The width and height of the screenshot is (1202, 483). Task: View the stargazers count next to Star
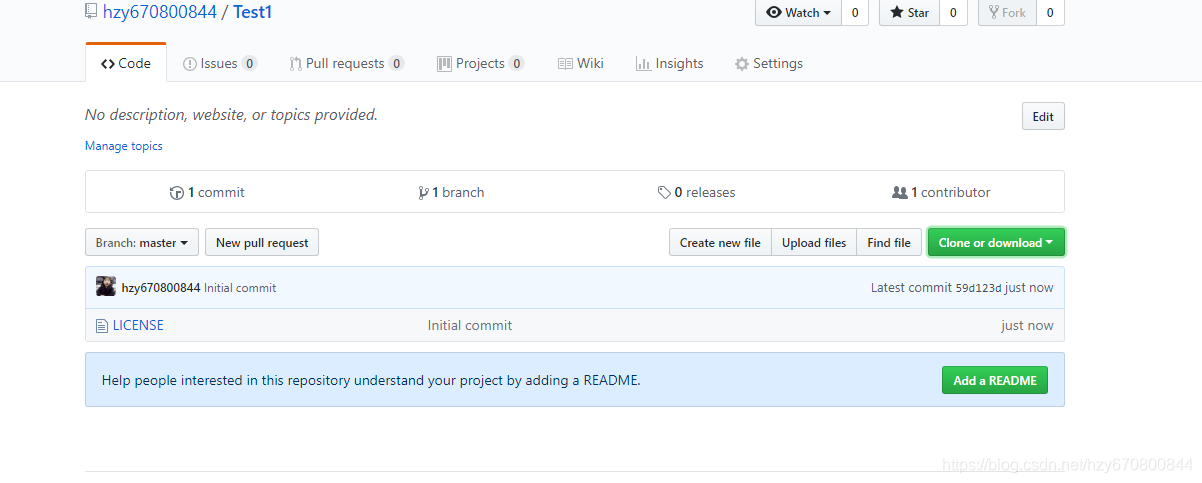click(953, 13)
